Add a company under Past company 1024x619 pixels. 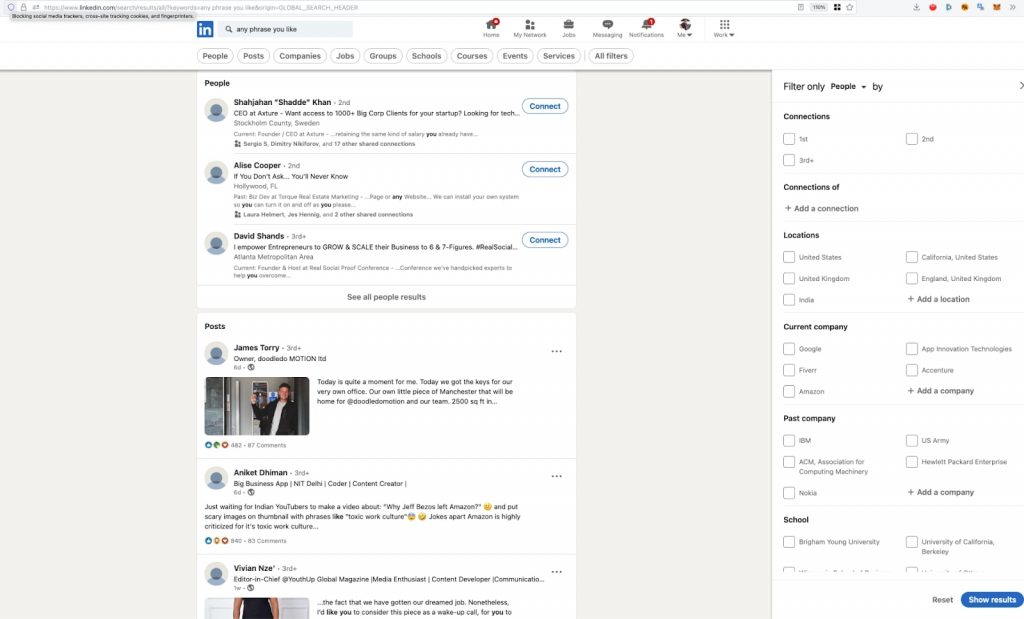click(940, 492)
